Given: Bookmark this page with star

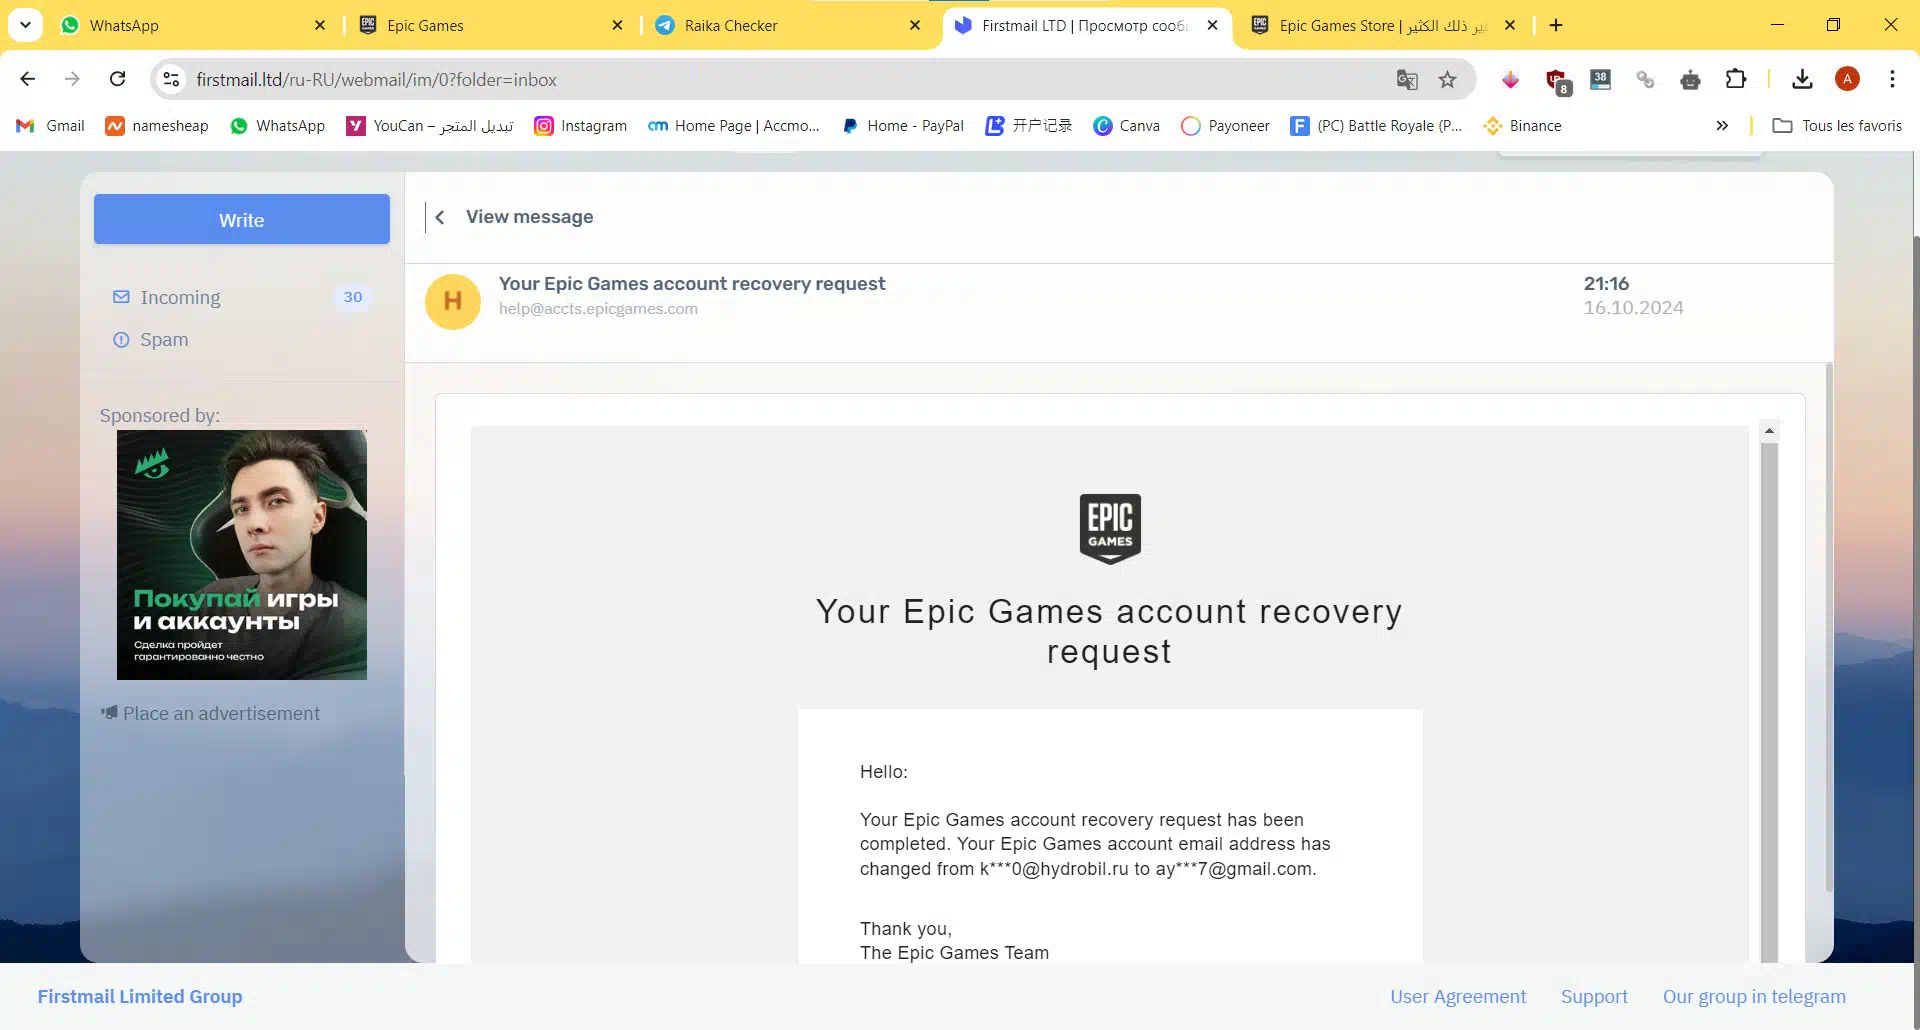Looking at the screenshot, I should pos(1447,79).
